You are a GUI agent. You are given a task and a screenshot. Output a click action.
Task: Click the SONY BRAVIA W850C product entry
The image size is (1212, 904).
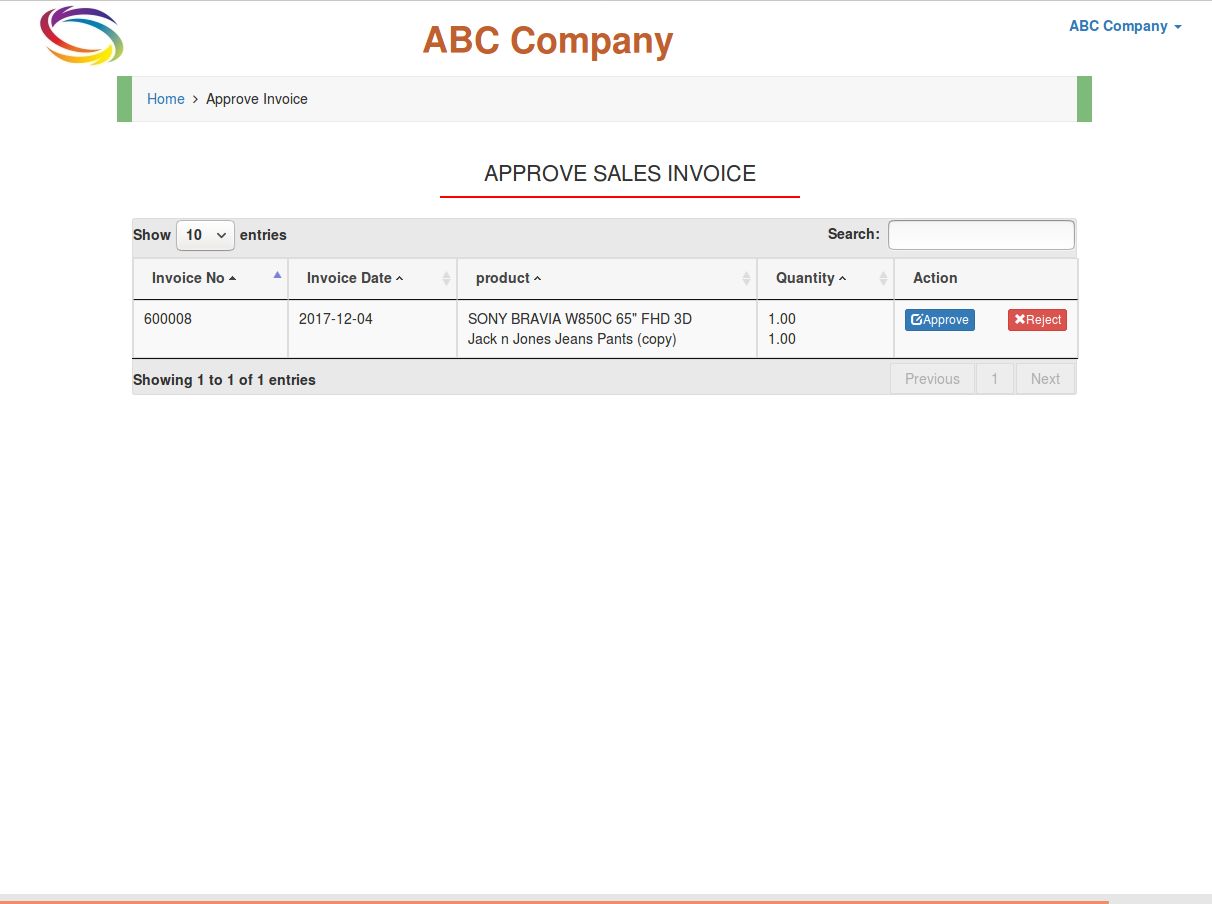click(580, 319)
